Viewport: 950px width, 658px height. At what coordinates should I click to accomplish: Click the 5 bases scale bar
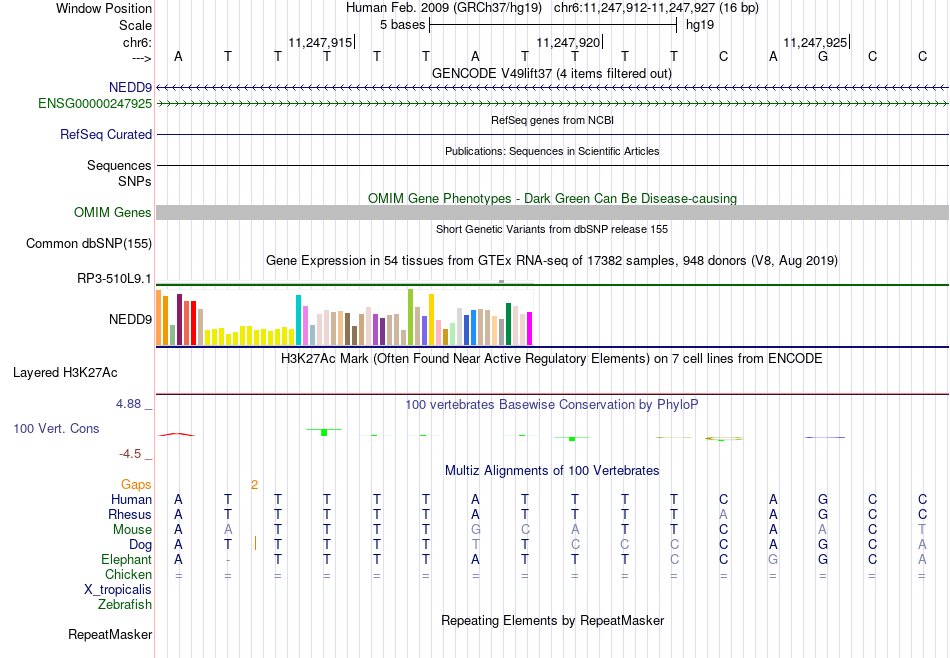tap(553, 25)
